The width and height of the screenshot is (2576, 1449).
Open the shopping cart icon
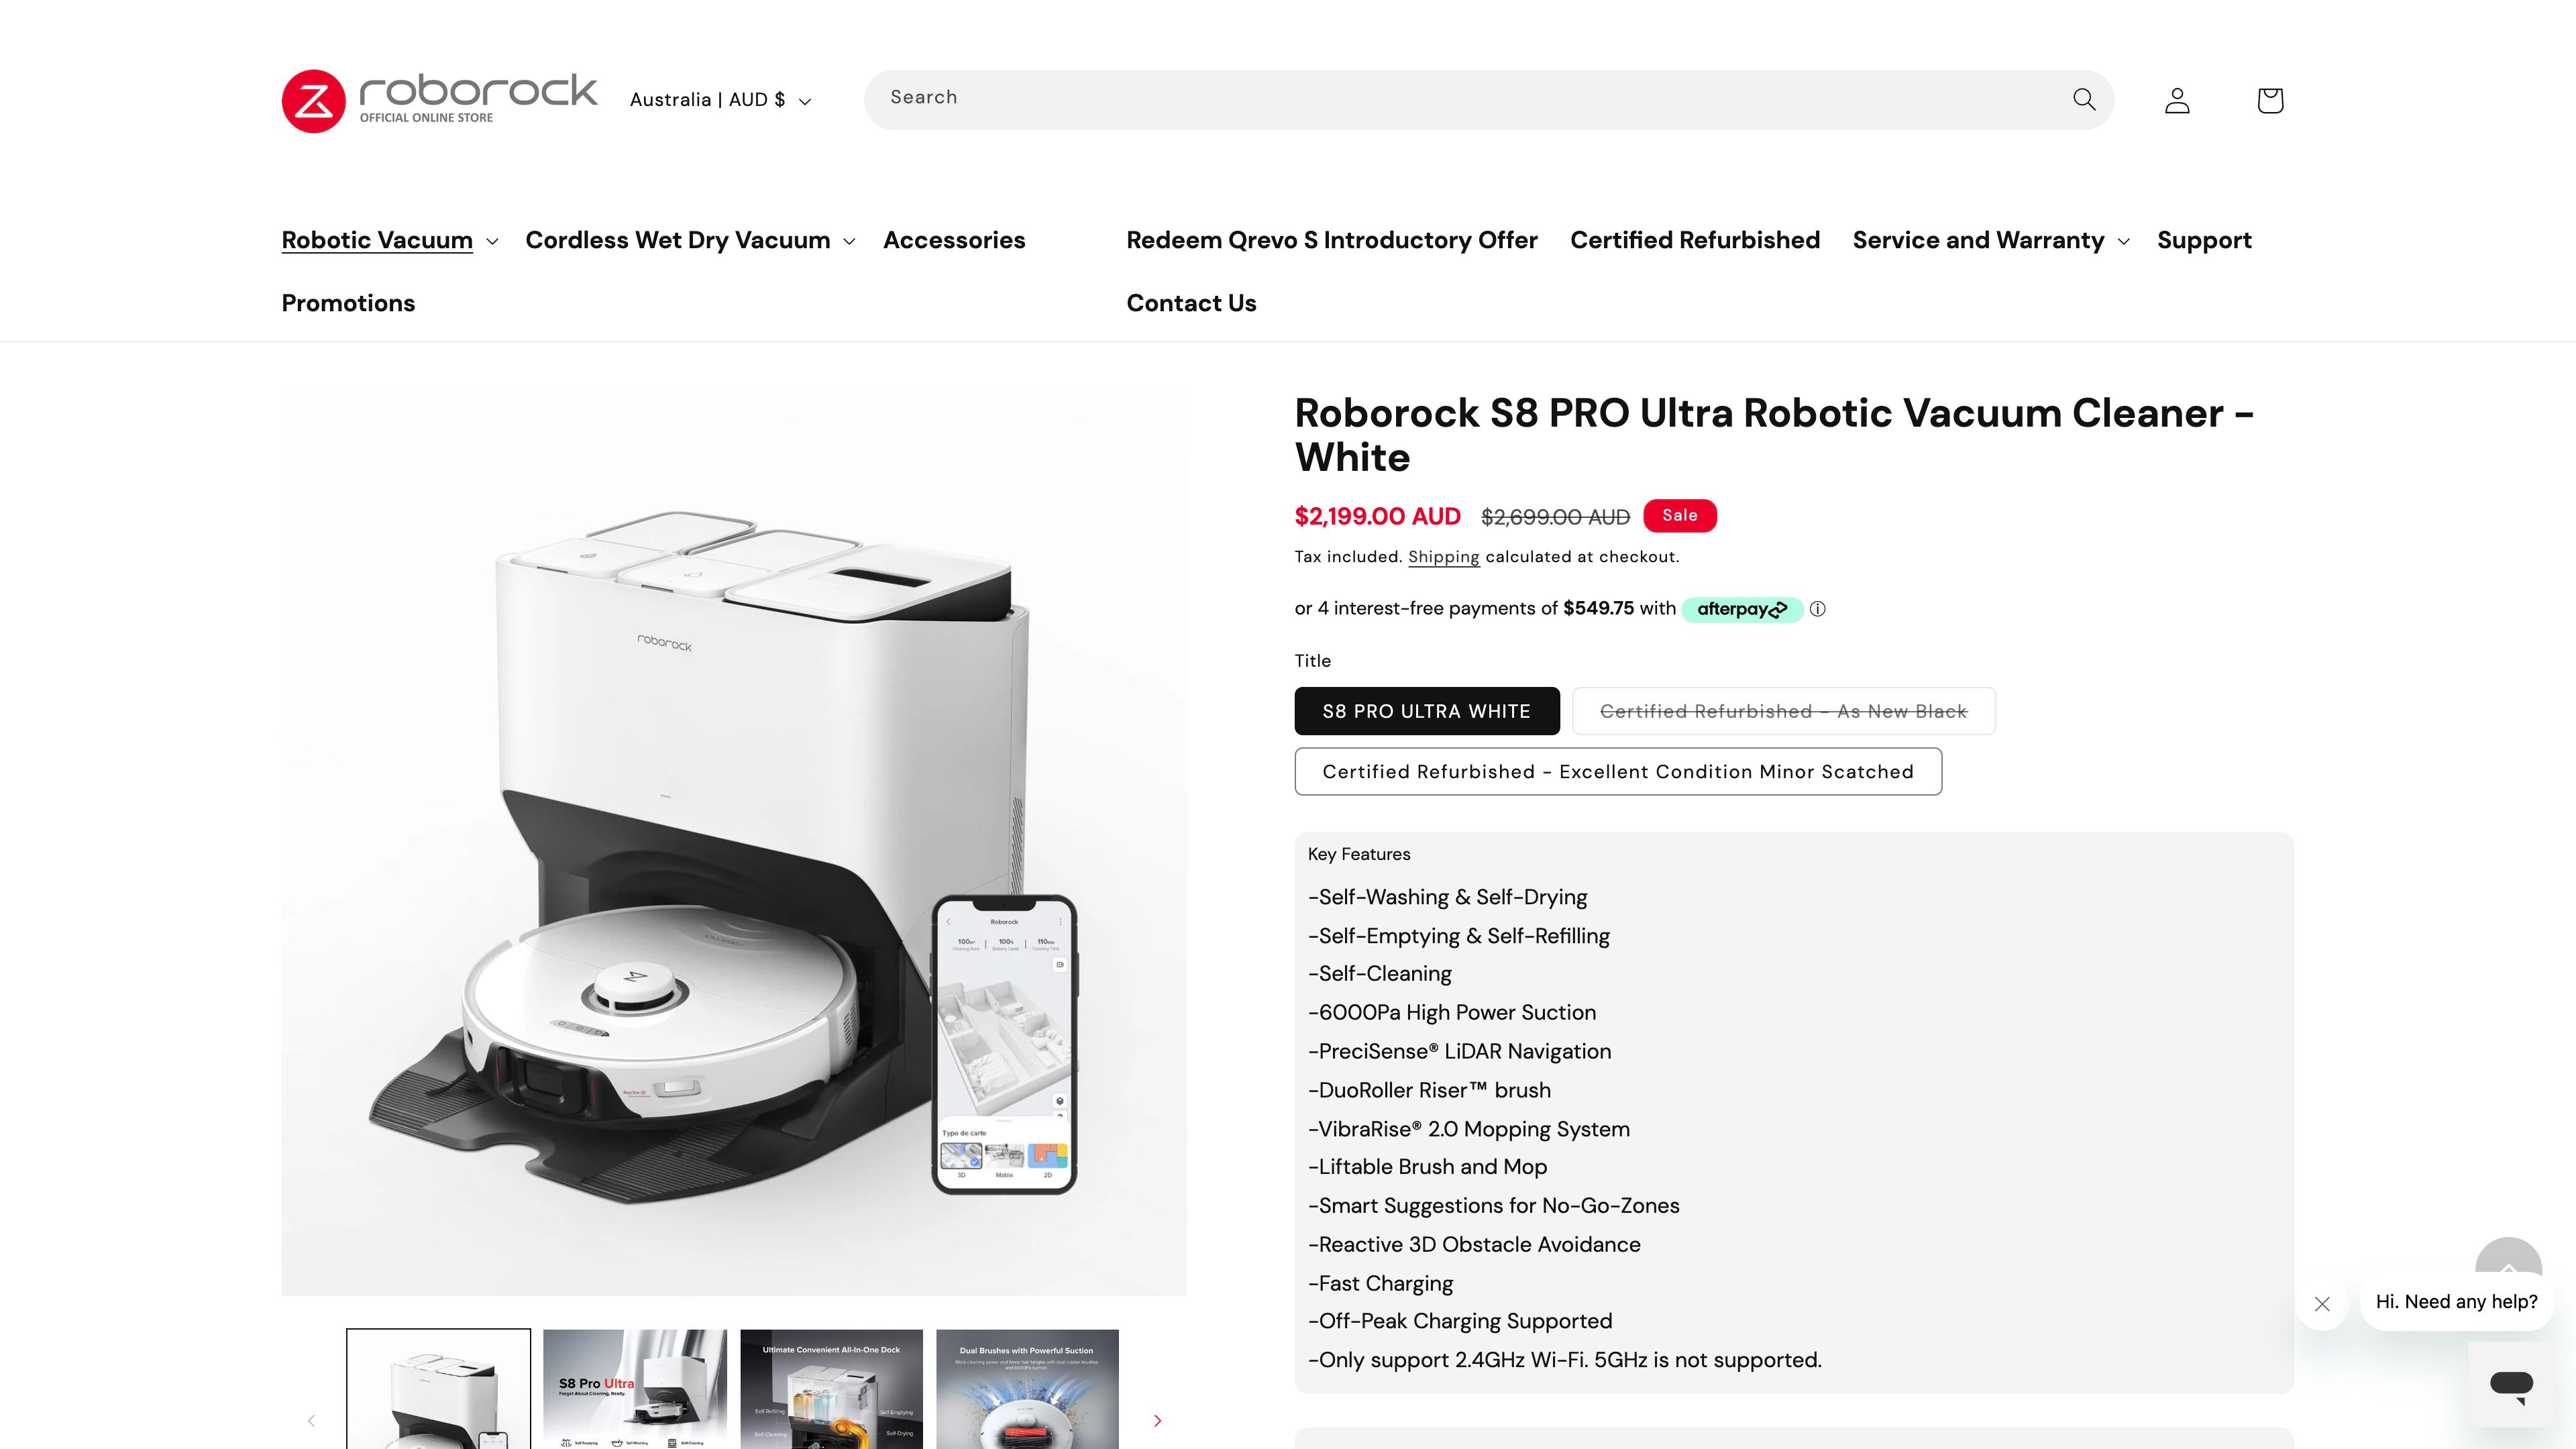(x=2270, y=100)
